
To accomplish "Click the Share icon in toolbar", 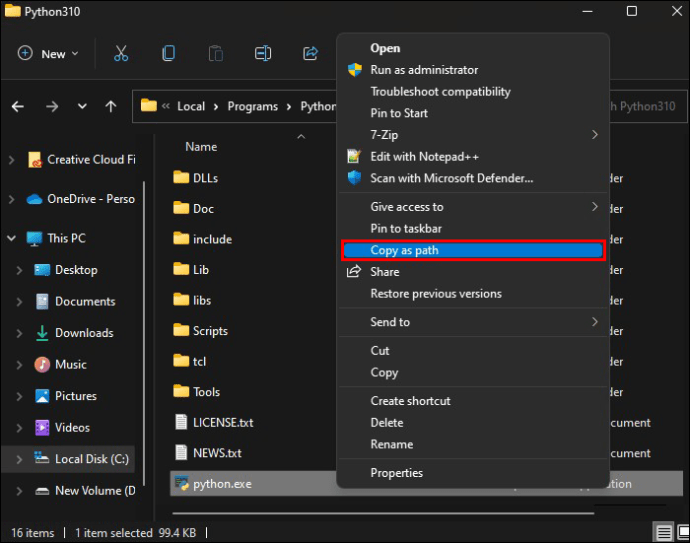I will tap(310, 54).
